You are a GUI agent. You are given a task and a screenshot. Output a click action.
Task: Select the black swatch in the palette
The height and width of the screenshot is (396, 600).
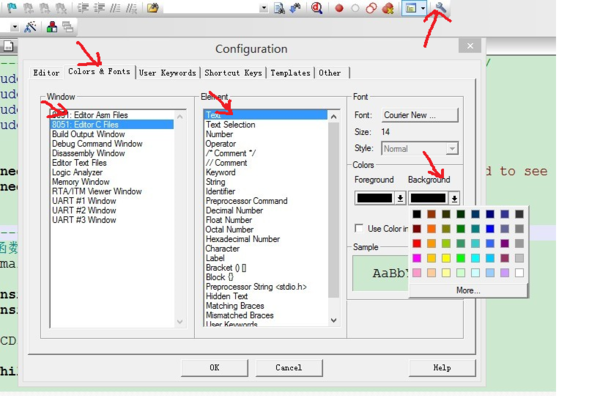[x=417, y=214]
